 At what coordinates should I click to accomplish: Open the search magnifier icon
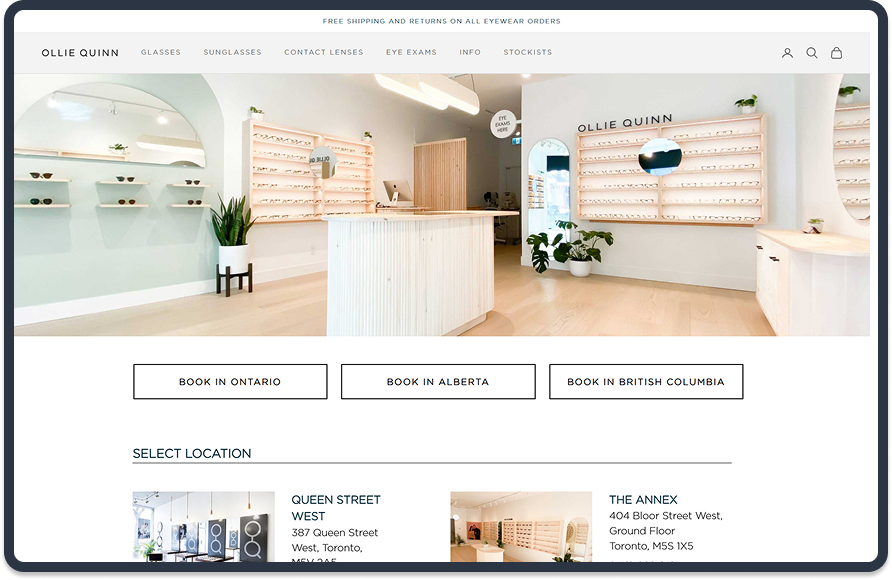(x=812, y=53)
